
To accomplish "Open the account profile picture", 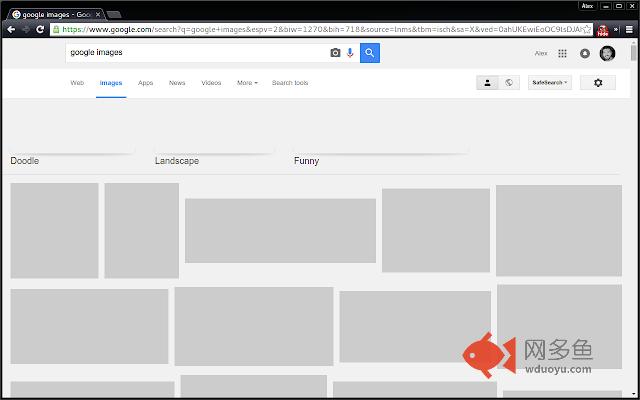I will coord(607,53).
